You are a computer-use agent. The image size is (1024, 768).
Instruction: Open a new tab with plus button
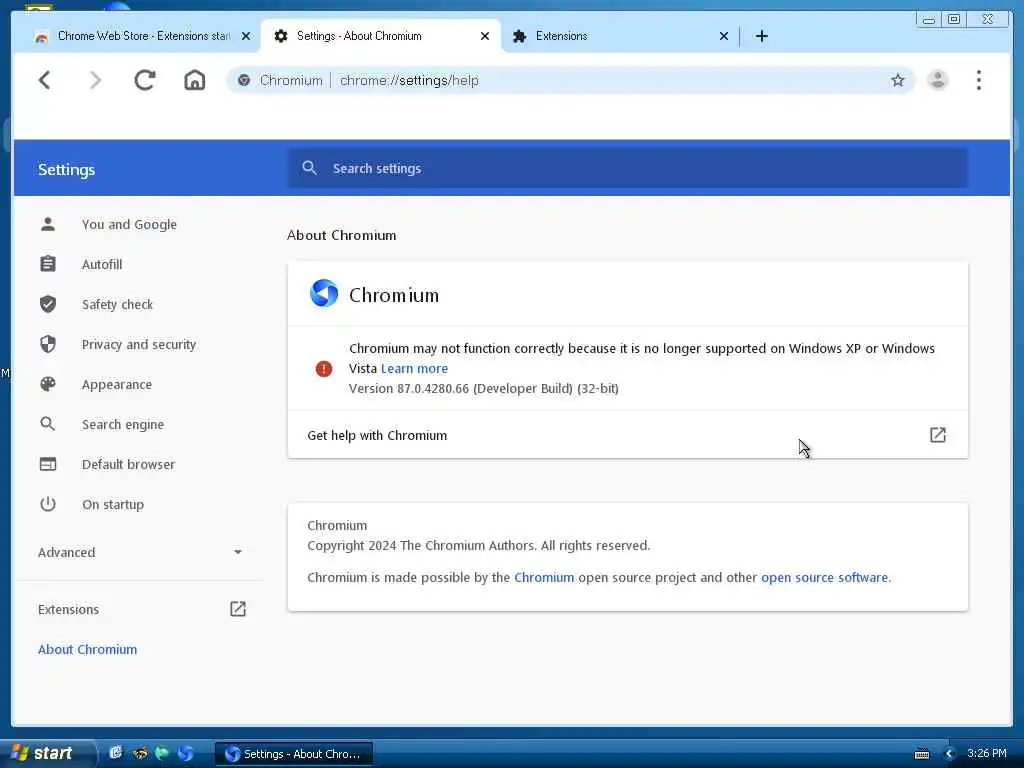pyautogui.click(x=761, y=36)
